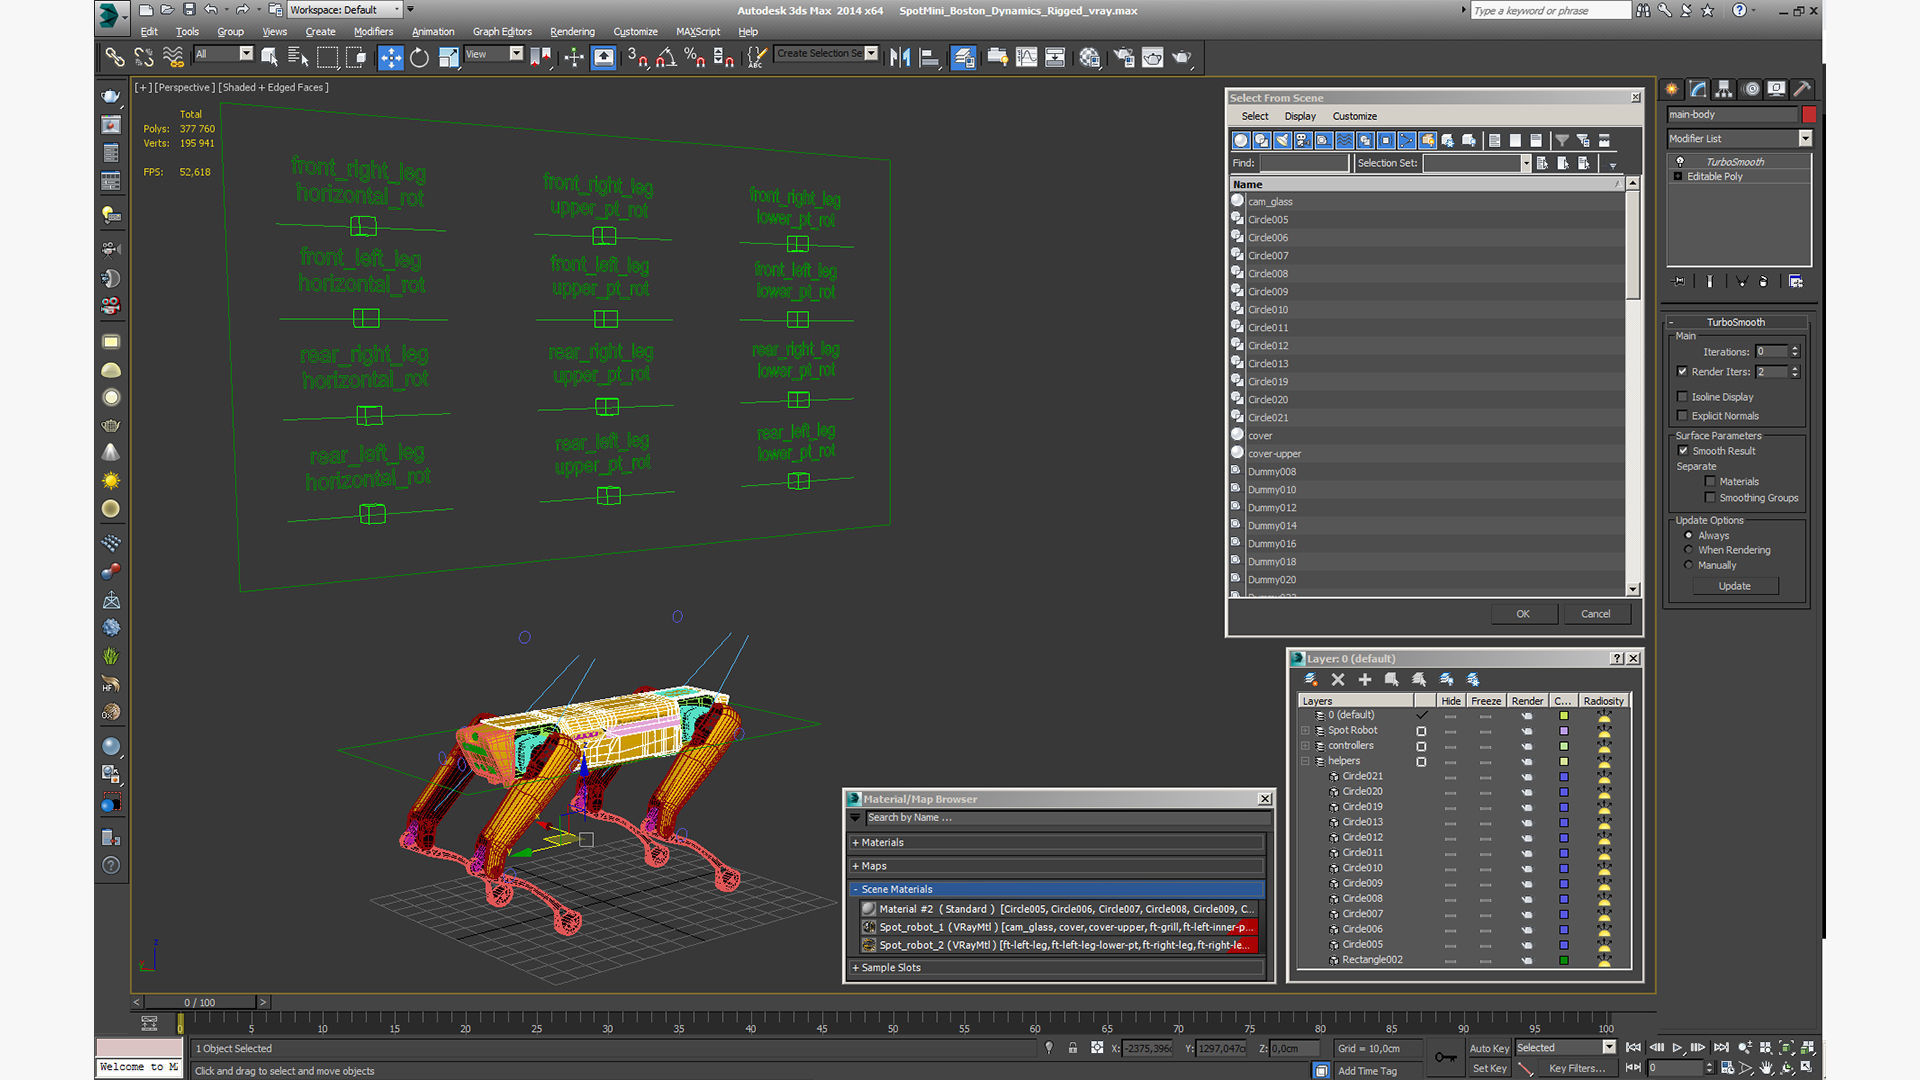Open the Render Setup dialog

tap(1124, 57)
